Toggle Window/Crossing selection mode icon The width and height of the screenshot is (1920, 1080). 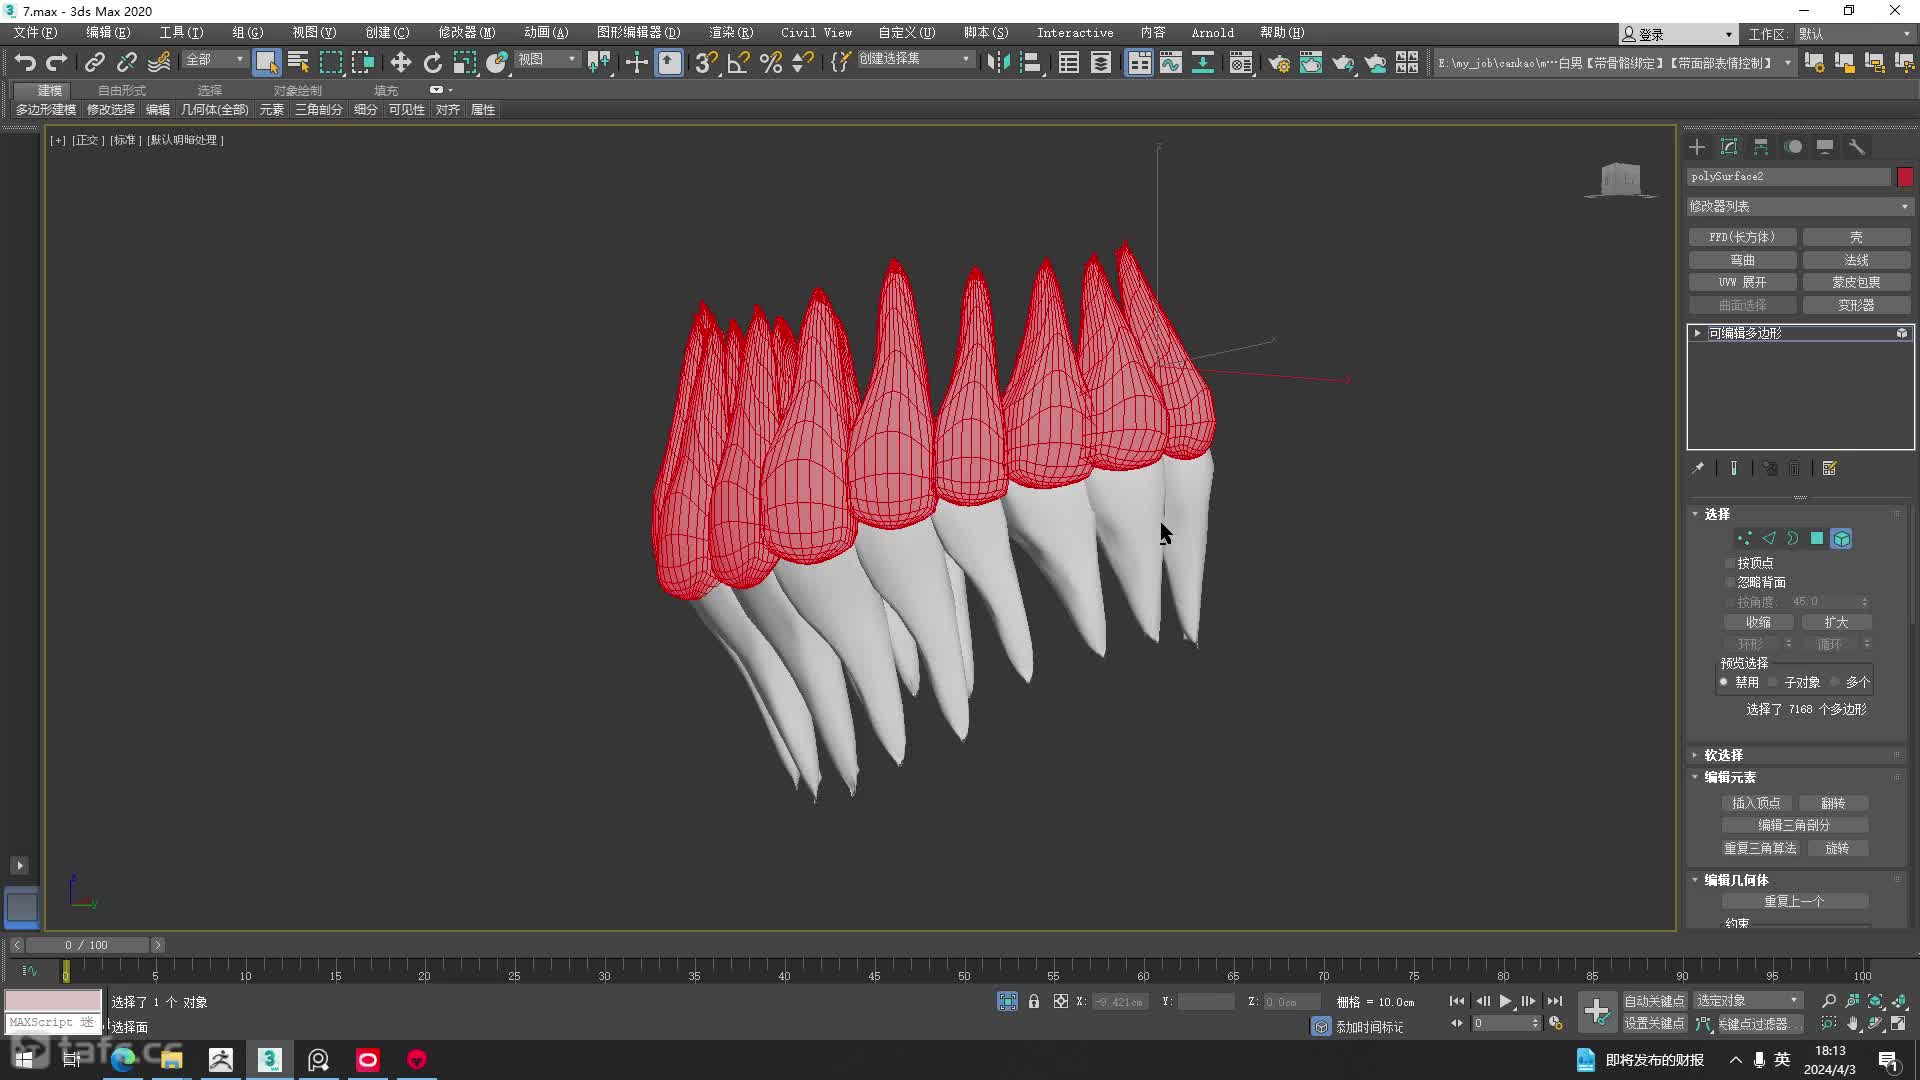(362, 62)
